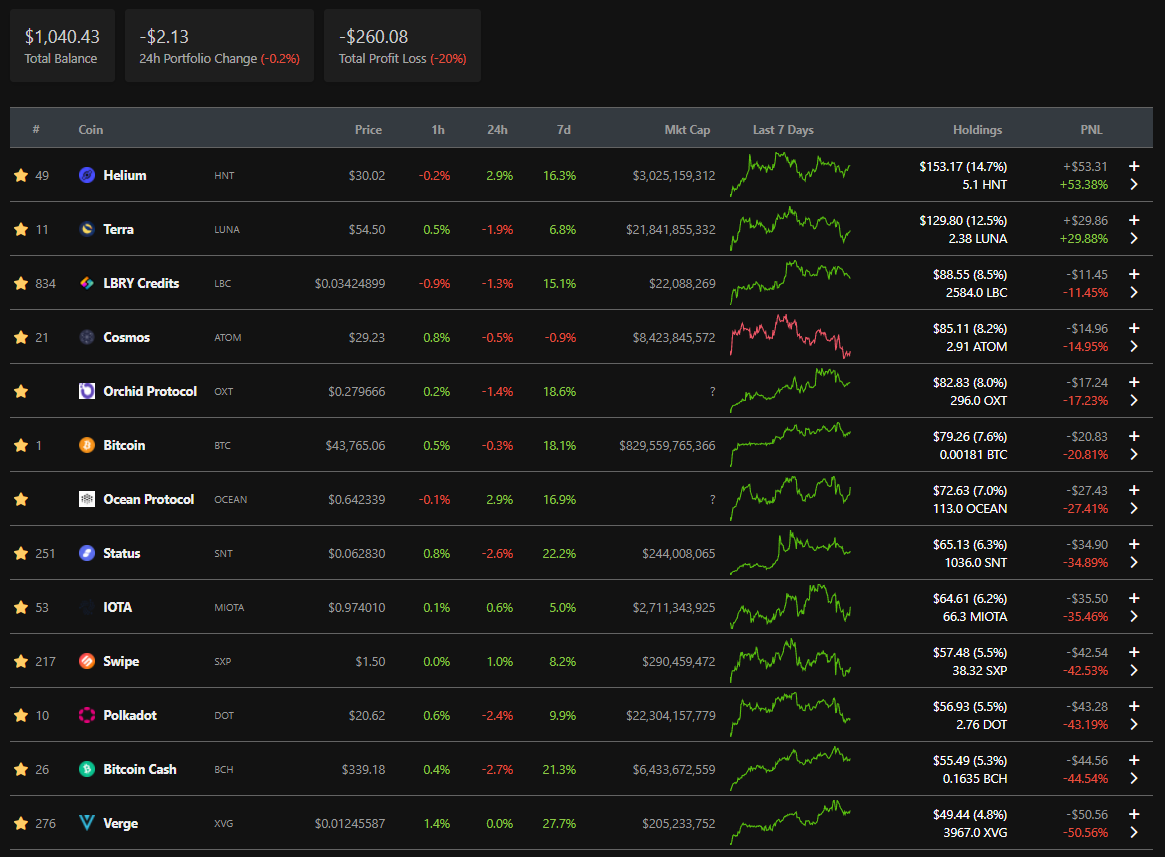The image size is (1165, 857).
Task: Sort the table by Holdings column
Action: 977,129
